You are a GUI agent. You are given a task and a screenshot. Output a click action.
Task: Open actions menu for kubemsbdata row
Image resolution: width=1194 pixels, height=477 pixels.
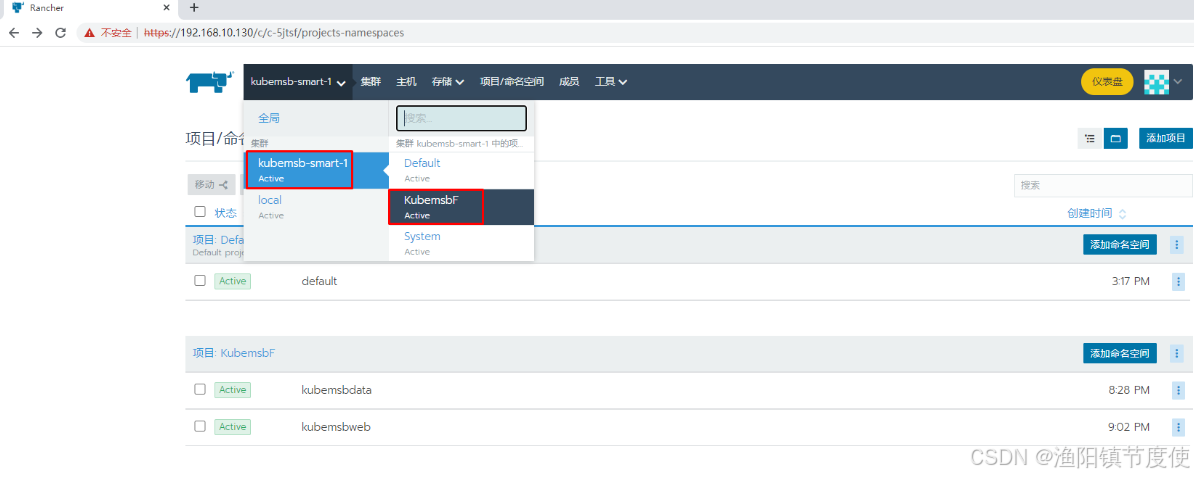[1177, 390]
